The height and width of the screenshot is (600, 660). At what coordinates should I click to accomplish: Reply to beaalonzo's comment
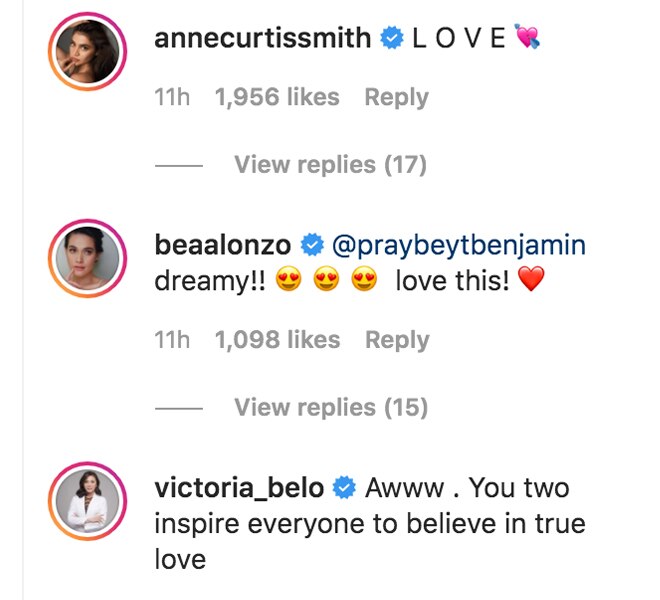click(x=397, y=340)
